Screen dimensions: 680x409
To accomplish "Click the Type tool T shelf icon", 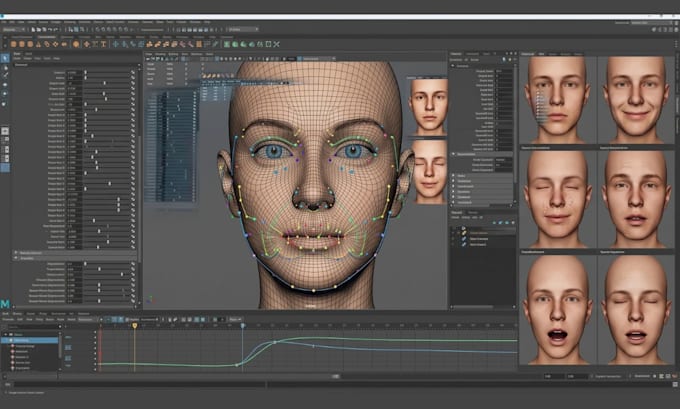I will click(x=103, y=44).
